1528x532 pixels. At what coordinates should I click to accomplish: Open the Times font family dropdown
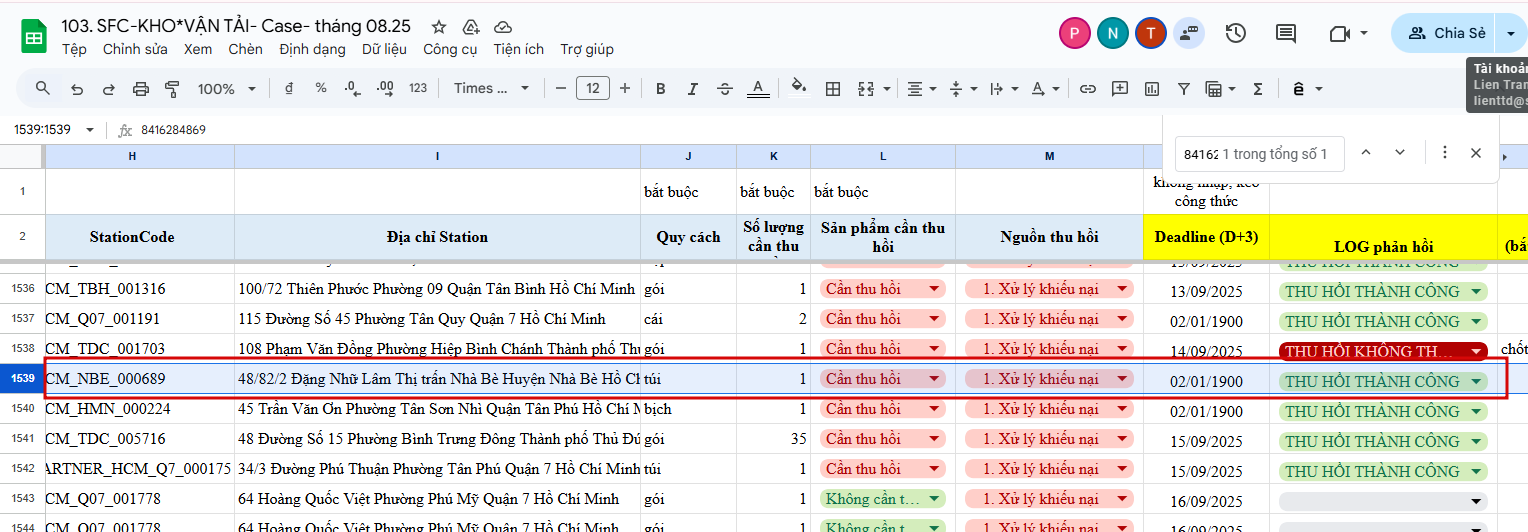[492, 88]
